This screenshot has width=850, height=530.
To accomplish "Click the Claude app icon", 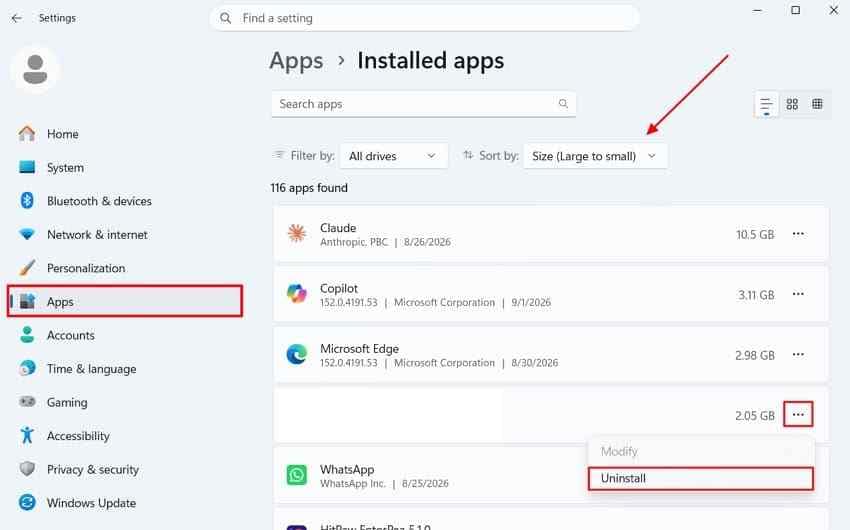I will pos(297,234).
